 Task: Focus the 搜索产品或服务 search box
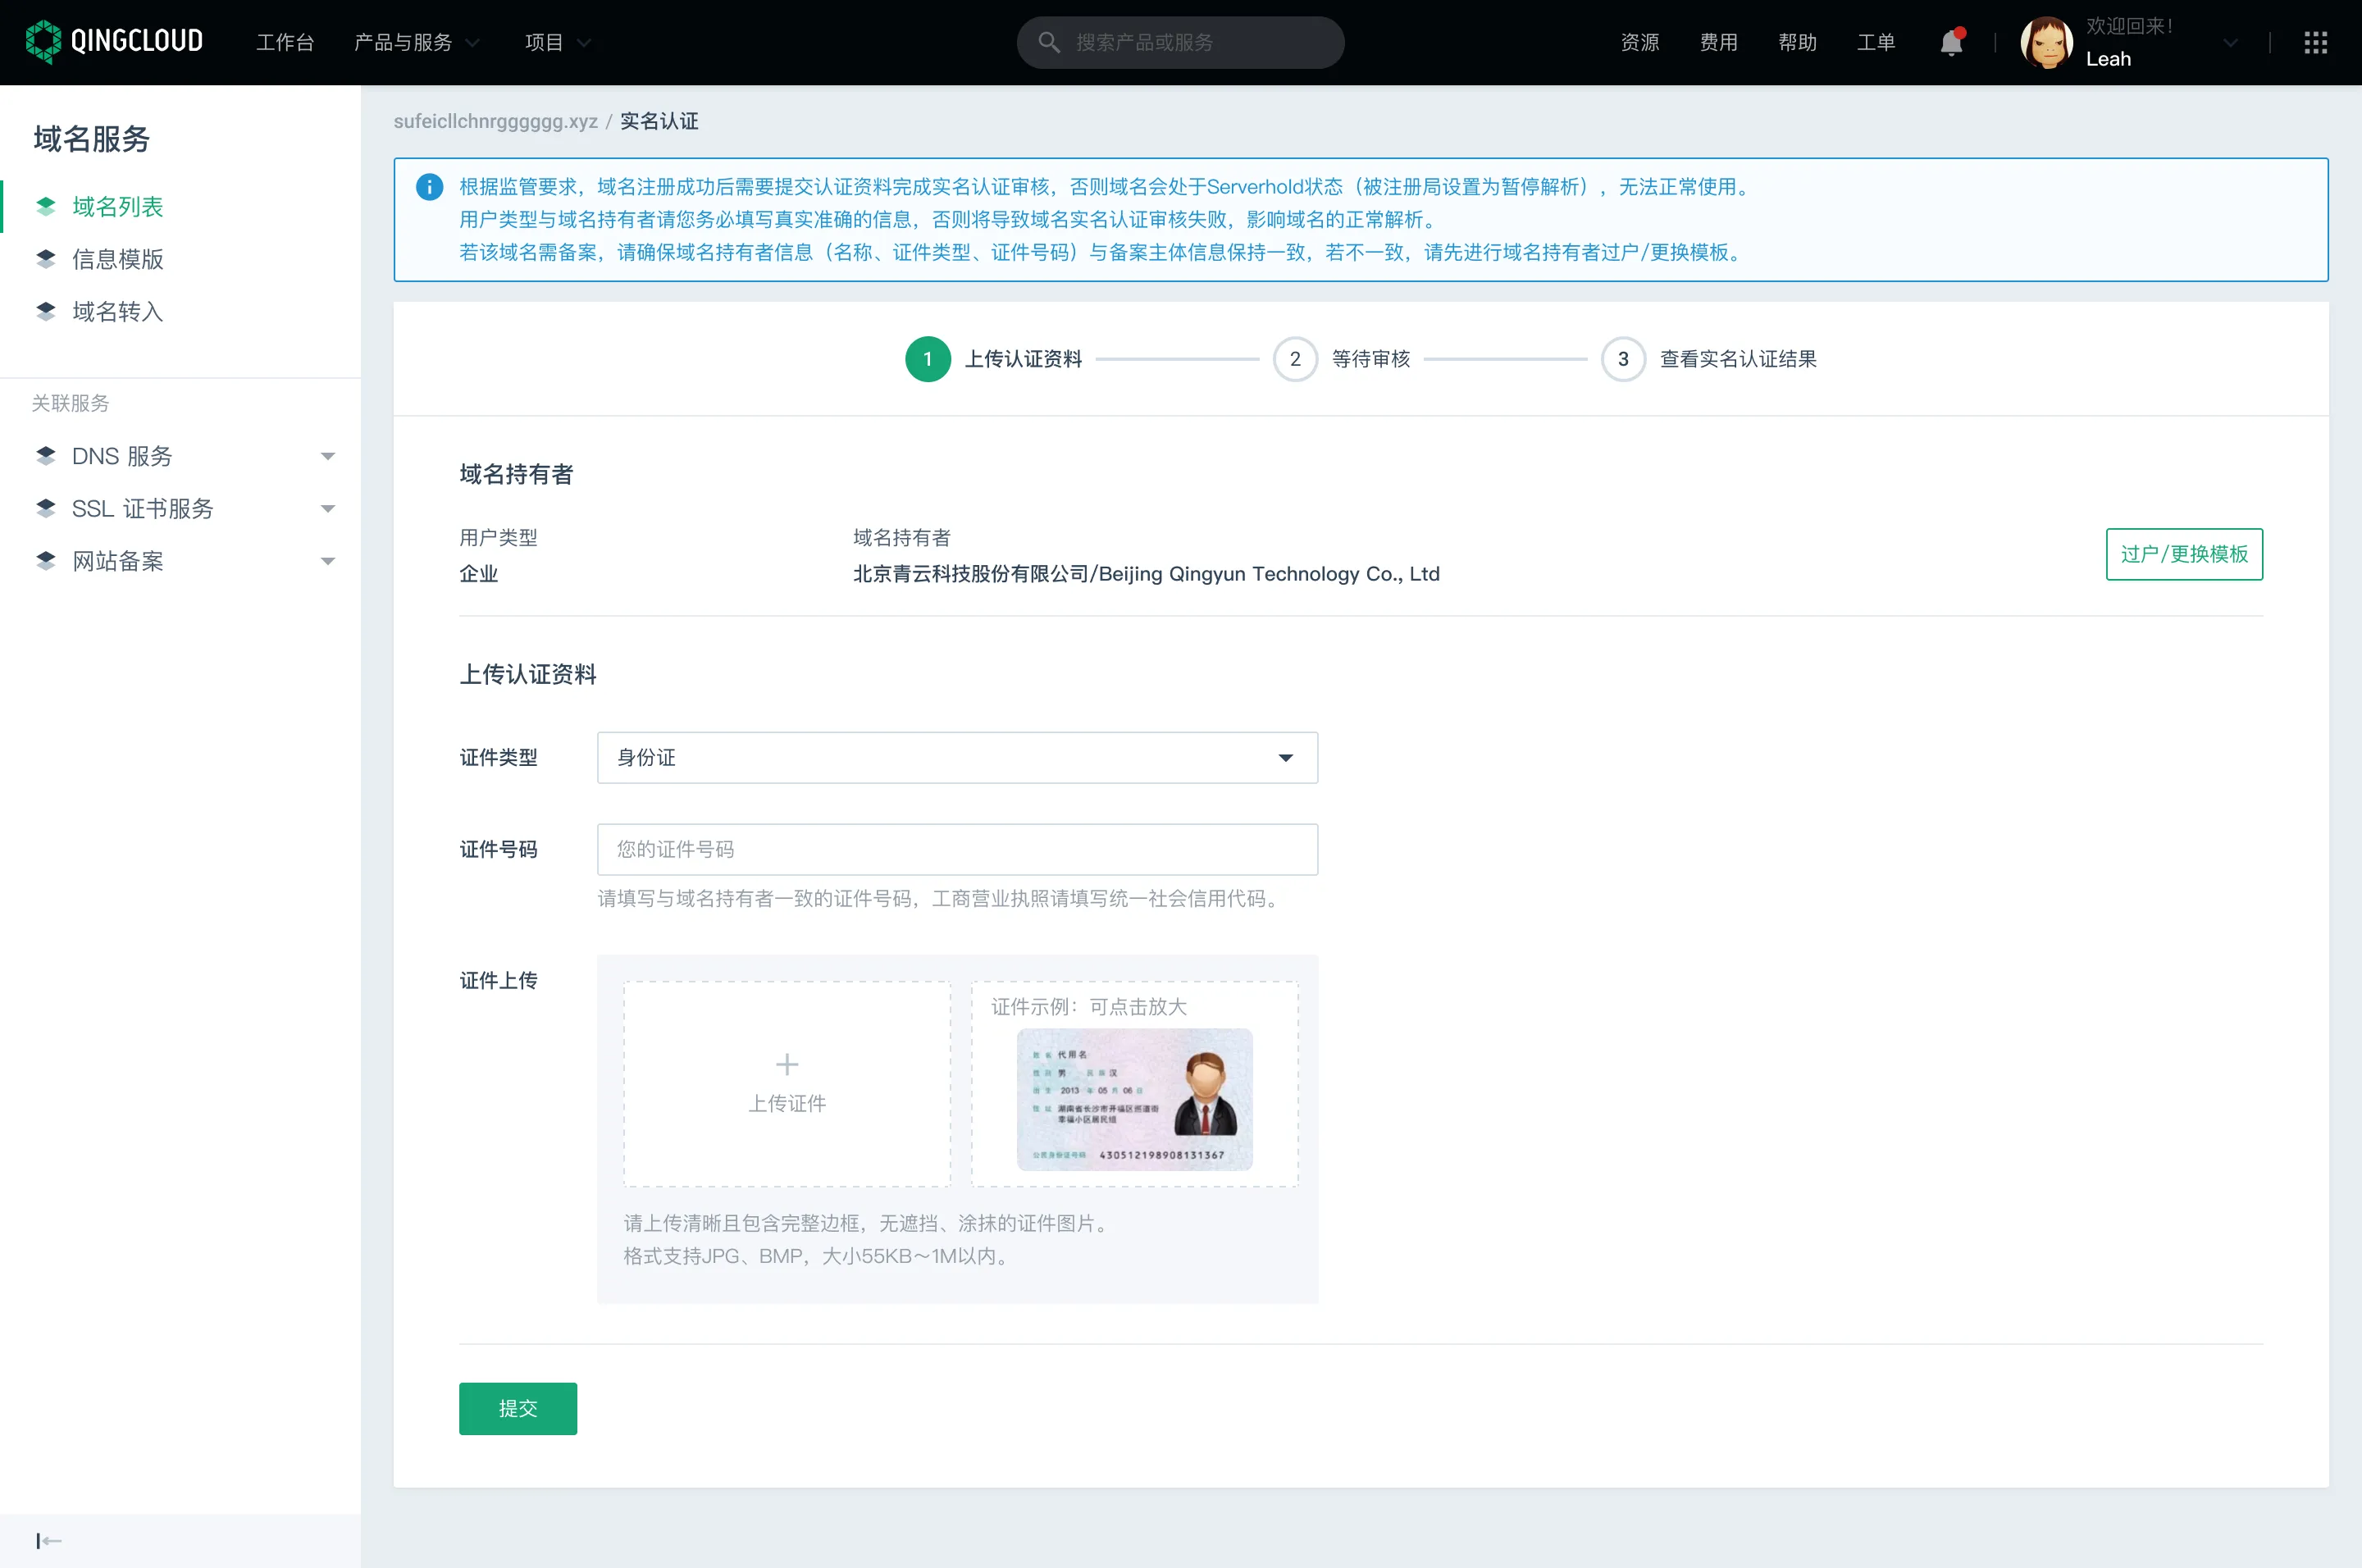(1181, 42)
